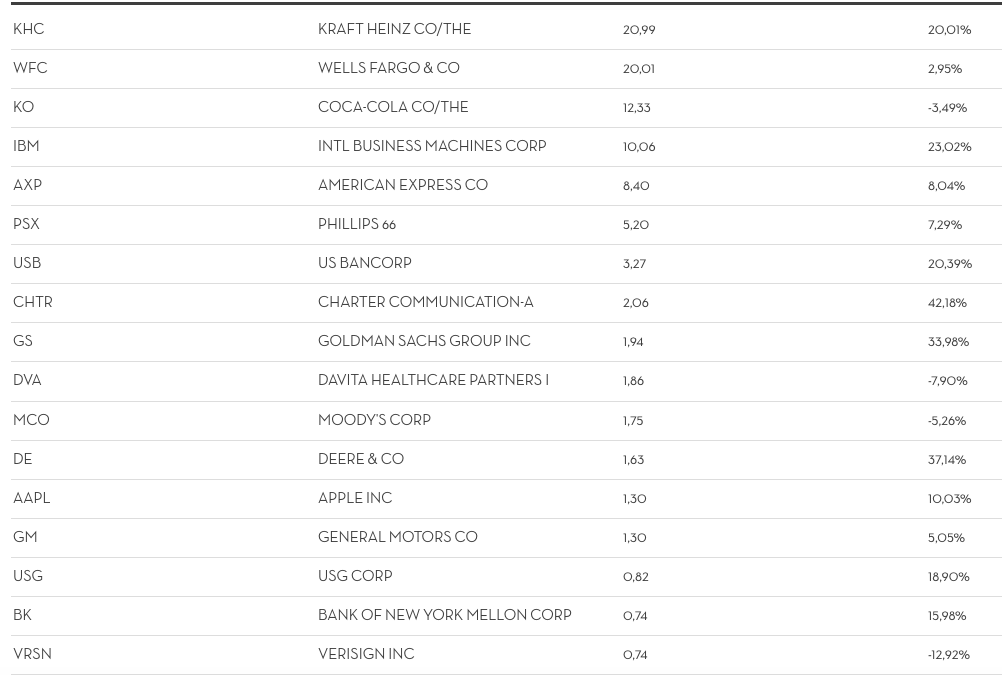Image resolution: width=1002 pixels, height=675 pixels.
Task: Select IBM ticker in the table
Action: tap(26, 146)
